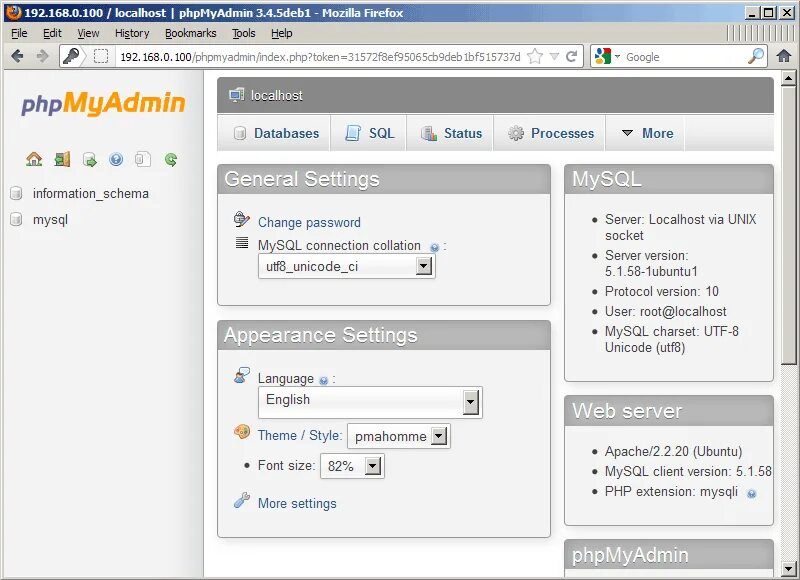Viewport: 800px width, 580px height.
Task: Click the "Apache/2.2.20 (Ubuntu)" text
Action: 673,451
